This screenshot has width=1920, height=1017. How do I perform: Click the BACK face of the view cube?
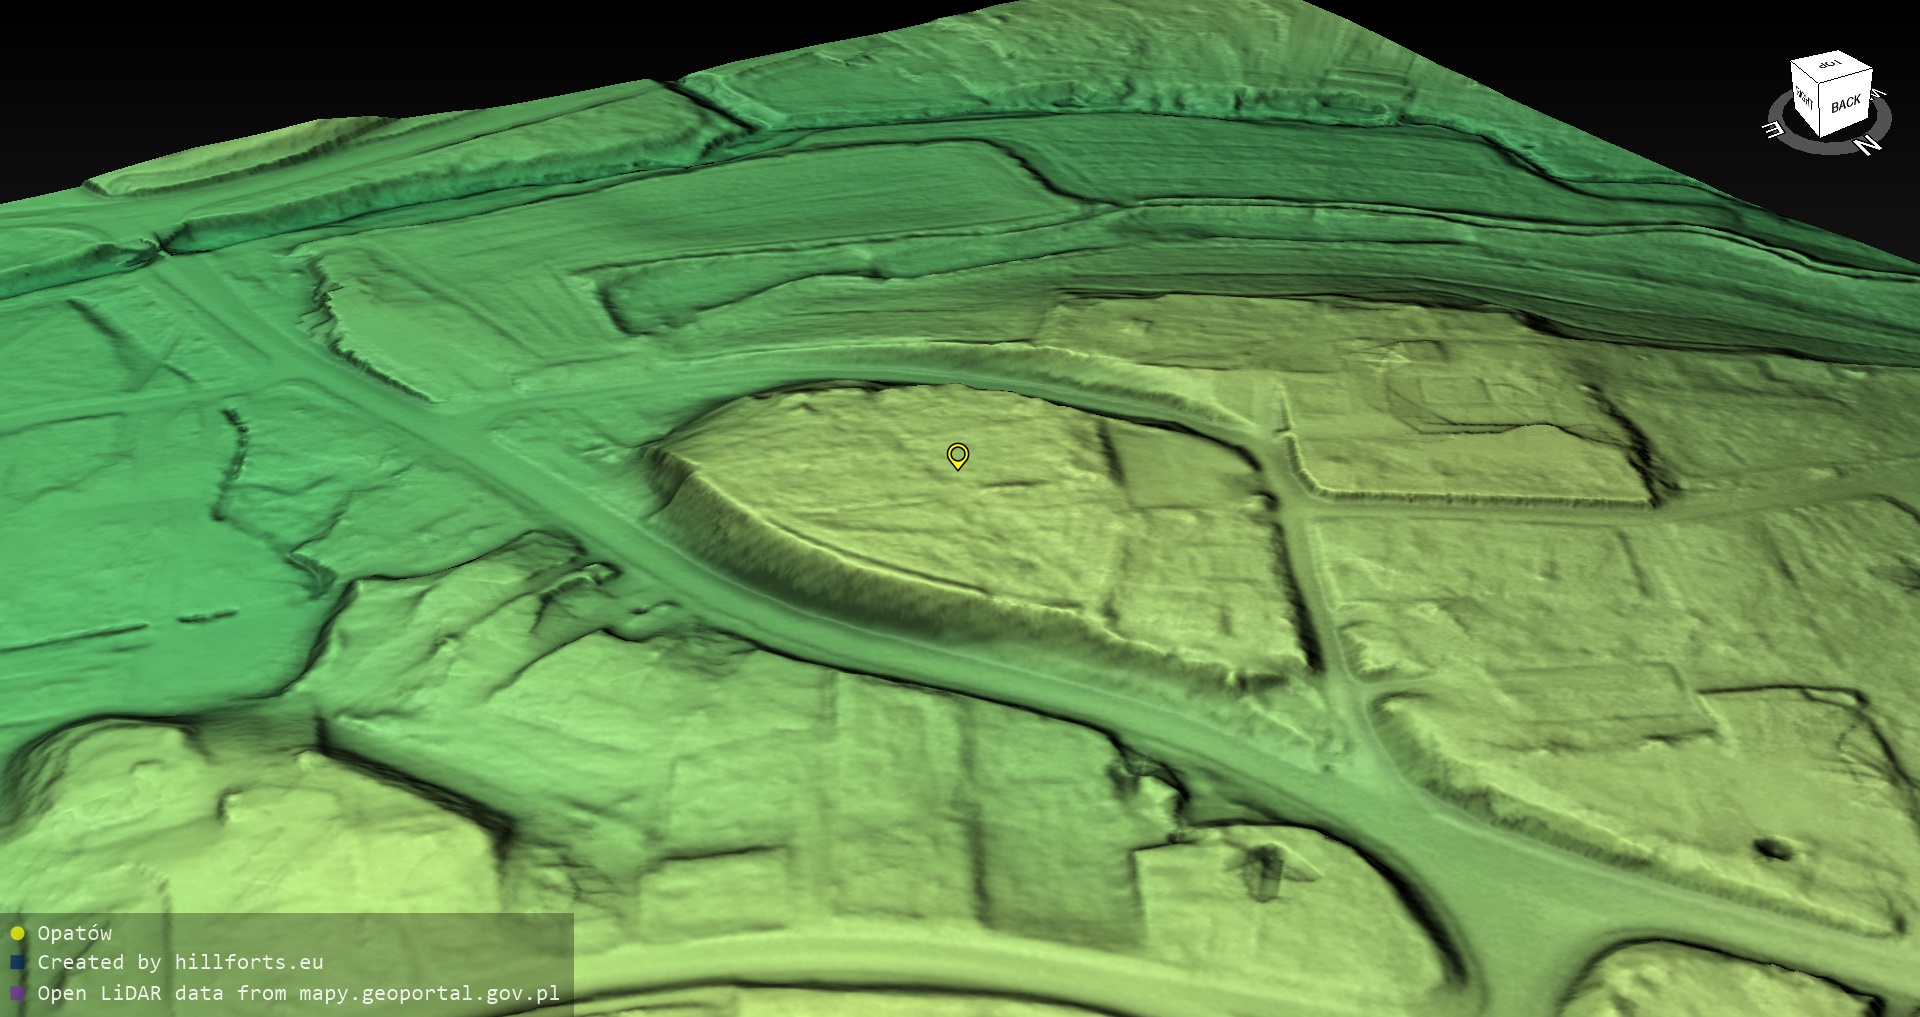pyautogui.click(x=1846, y=103)
